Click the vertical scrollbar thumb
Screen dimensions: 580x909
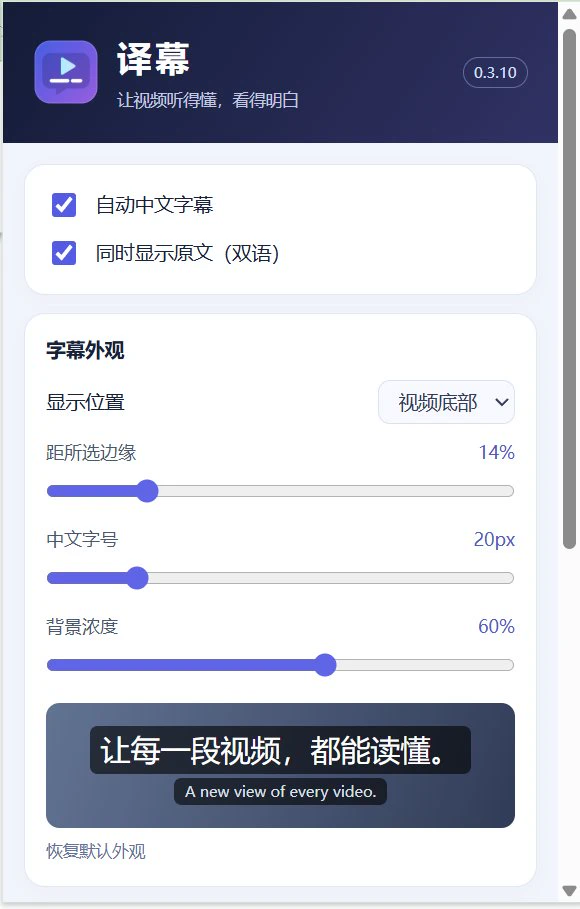tap(570, 288)
